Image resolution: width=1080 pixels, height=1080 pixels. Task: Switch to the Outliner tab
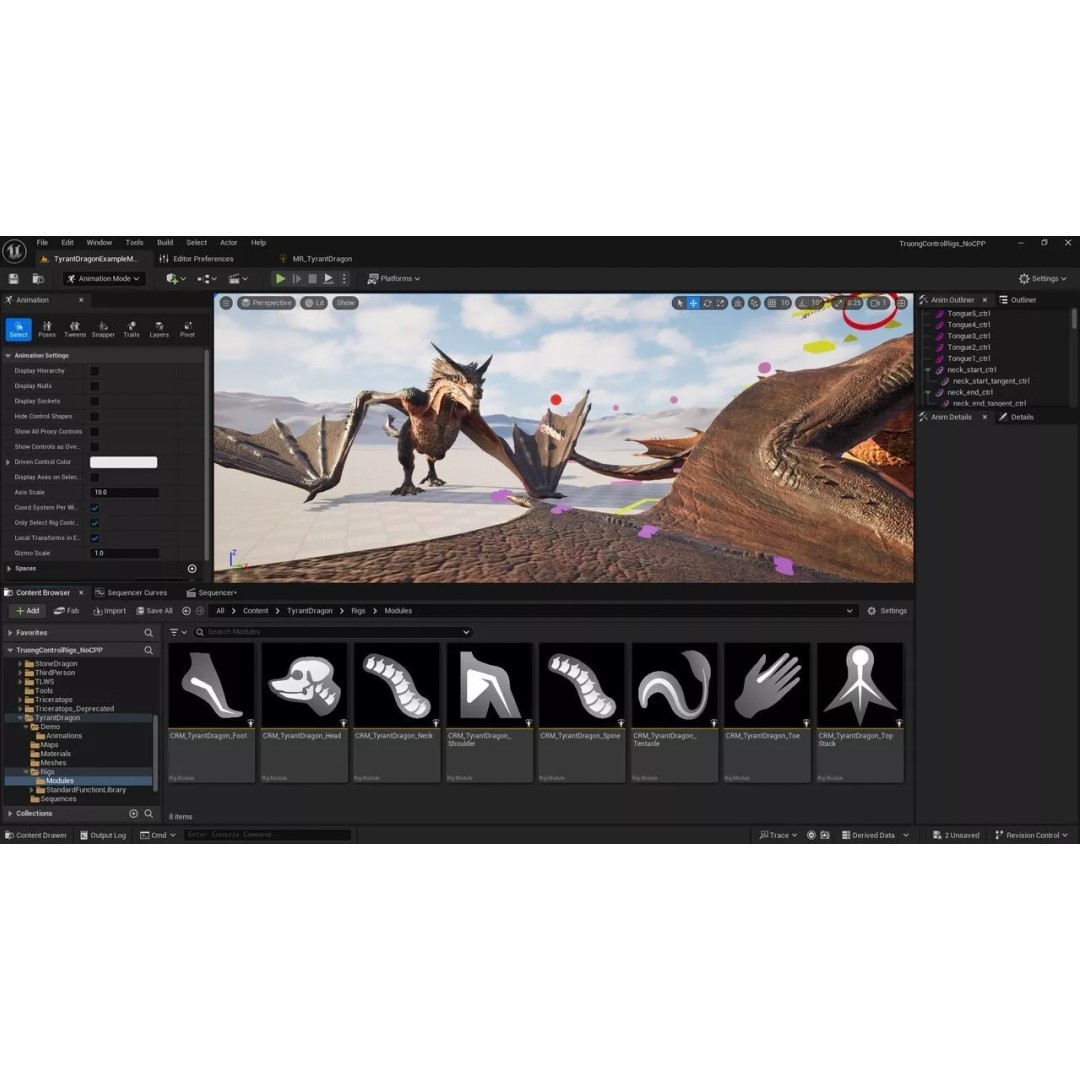coord(1019,300)
